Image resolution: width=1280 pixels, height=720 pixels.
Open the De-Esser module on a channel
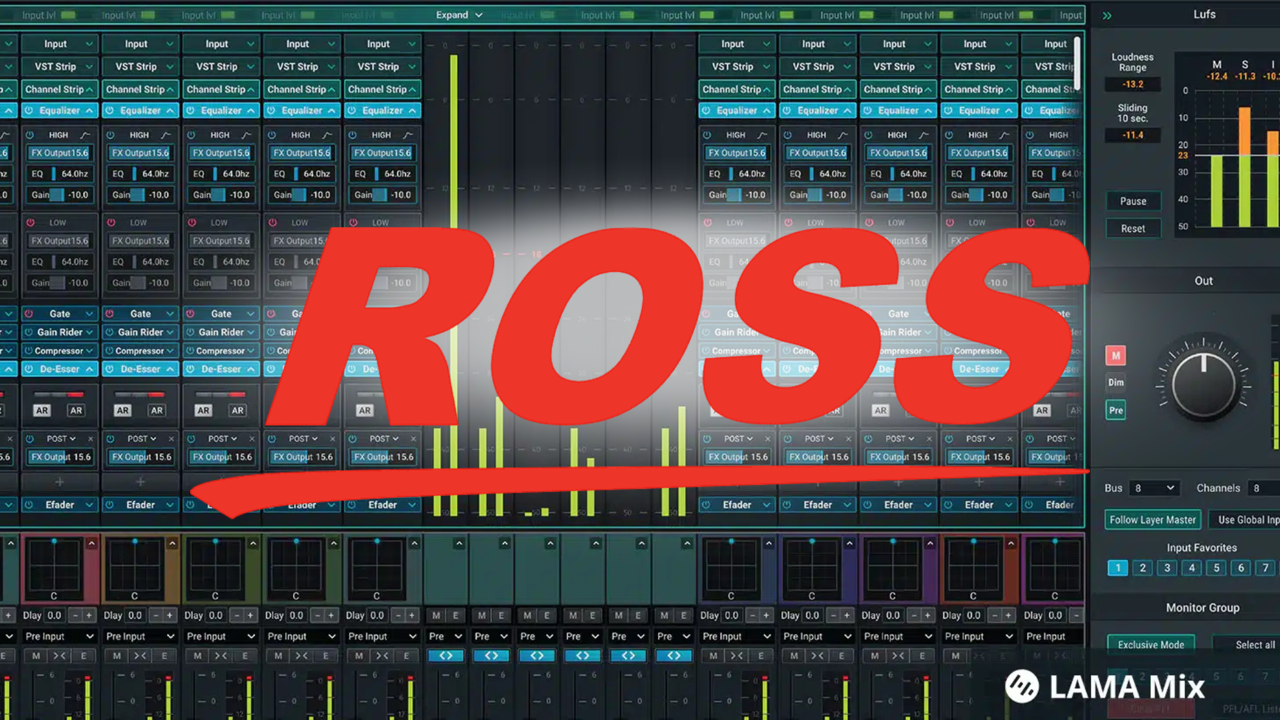pyautogui.click(x=58, y=368)
